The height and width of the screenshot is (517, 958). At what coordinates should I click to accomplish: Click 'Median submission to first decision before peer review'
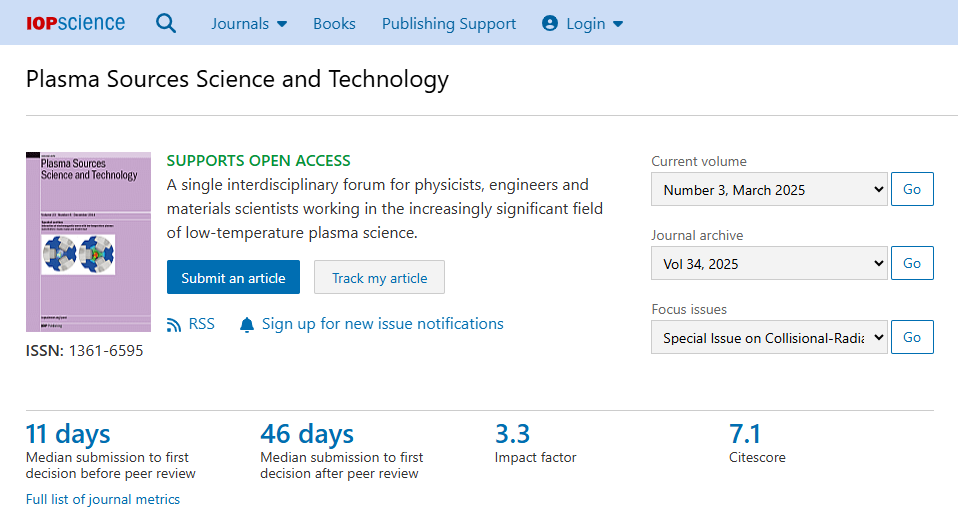(x=111, y=465)
